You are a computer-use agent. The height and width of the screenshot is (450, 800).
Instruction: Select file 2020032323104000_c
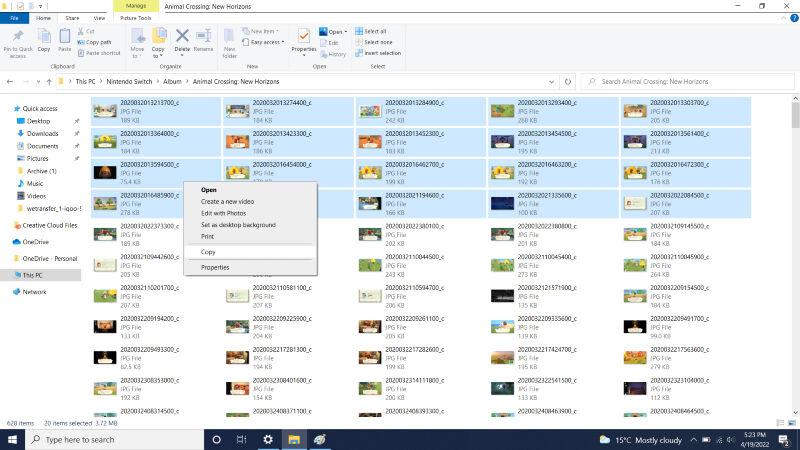(x=685, y=389)
